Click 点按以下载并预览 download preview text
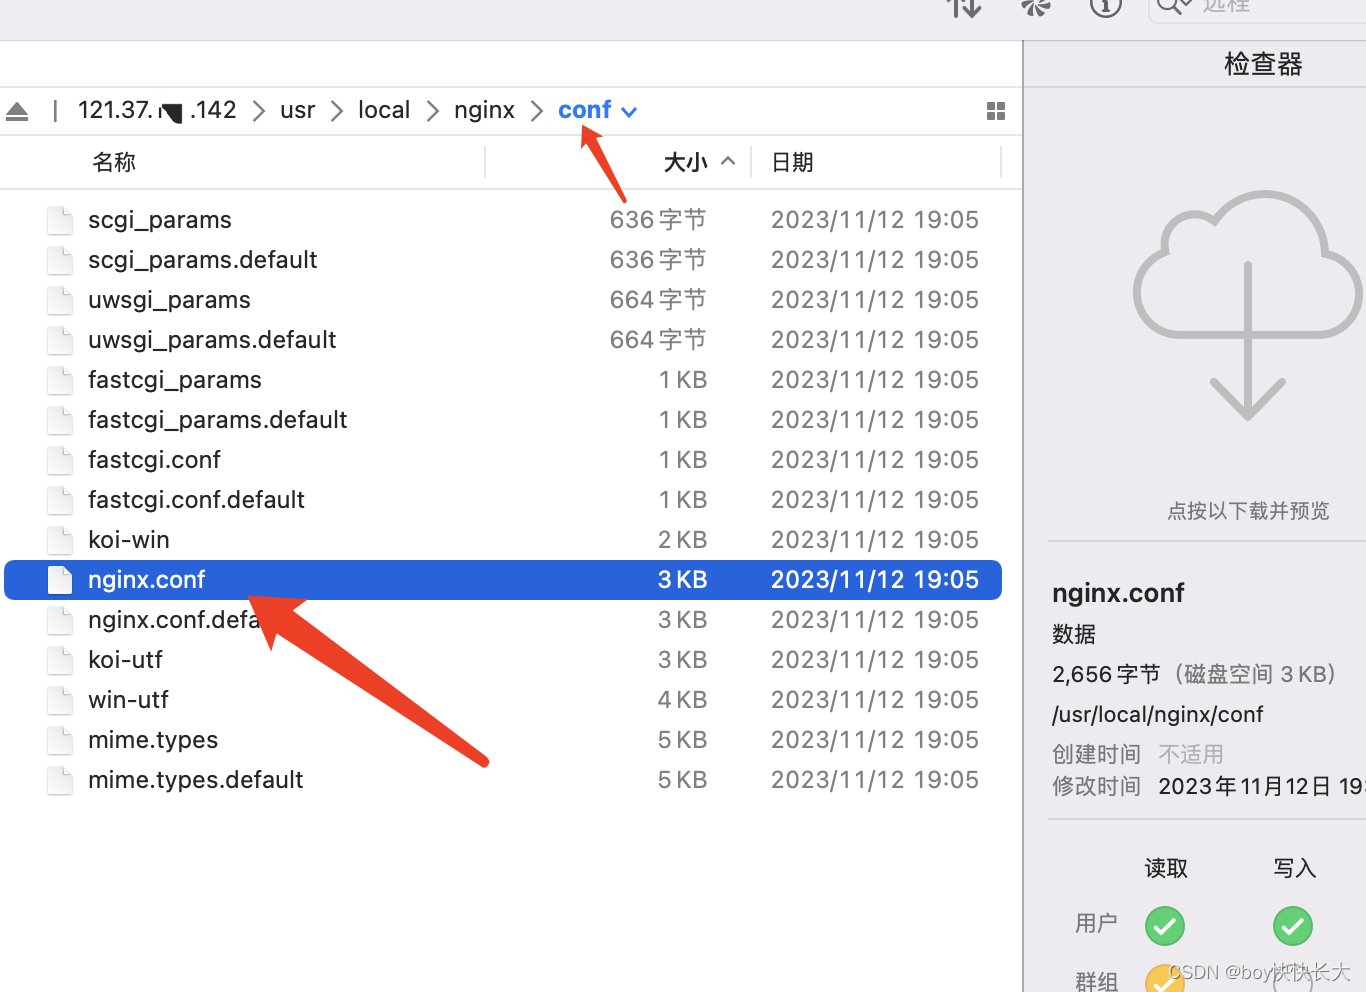Image resolution: width=1366 pixels, height=992 pixels. tap(1248, 511)
